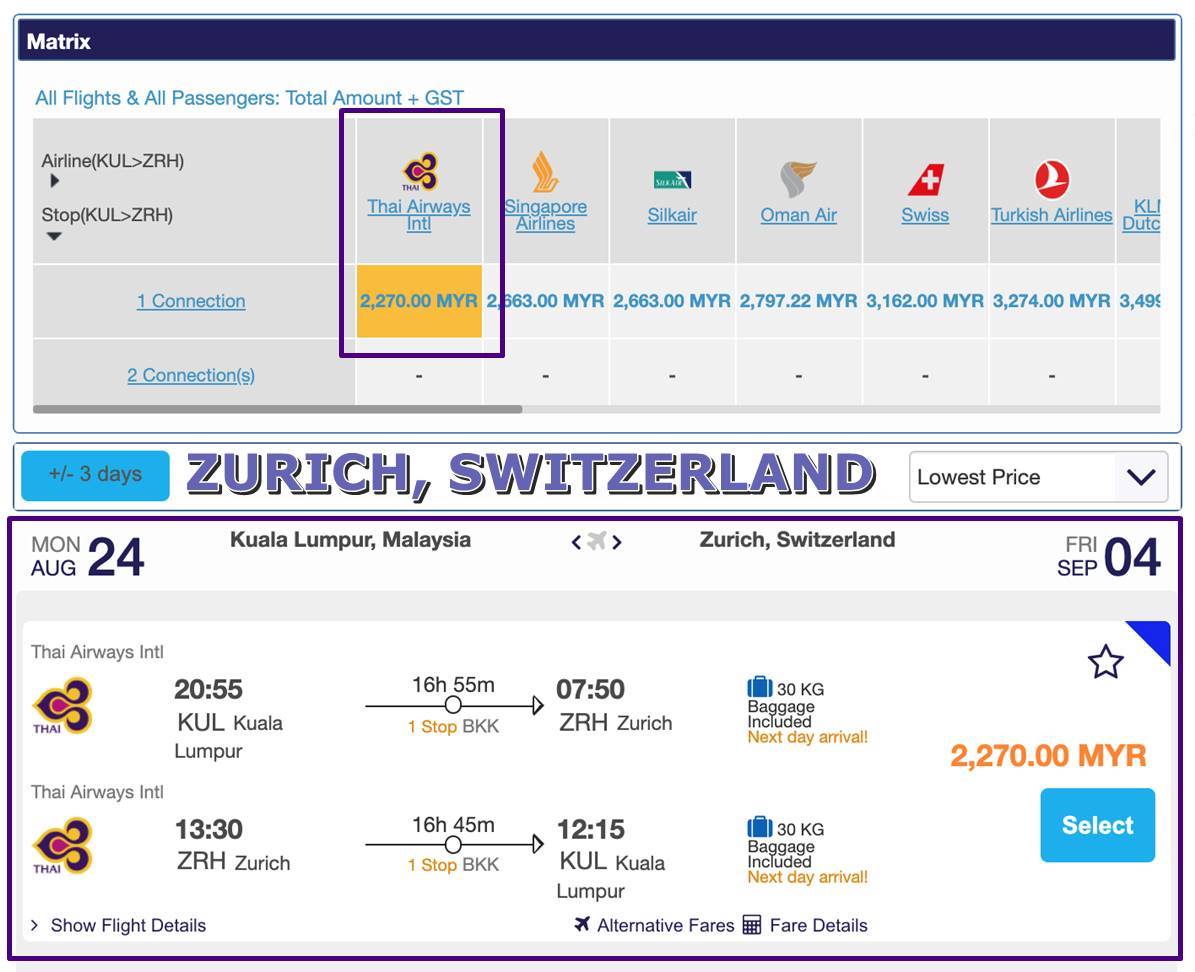This screenshot has width=1195, height=972.
Task: Collapse Stop(KUL>ZRH) down arrow
Action: 54,236
